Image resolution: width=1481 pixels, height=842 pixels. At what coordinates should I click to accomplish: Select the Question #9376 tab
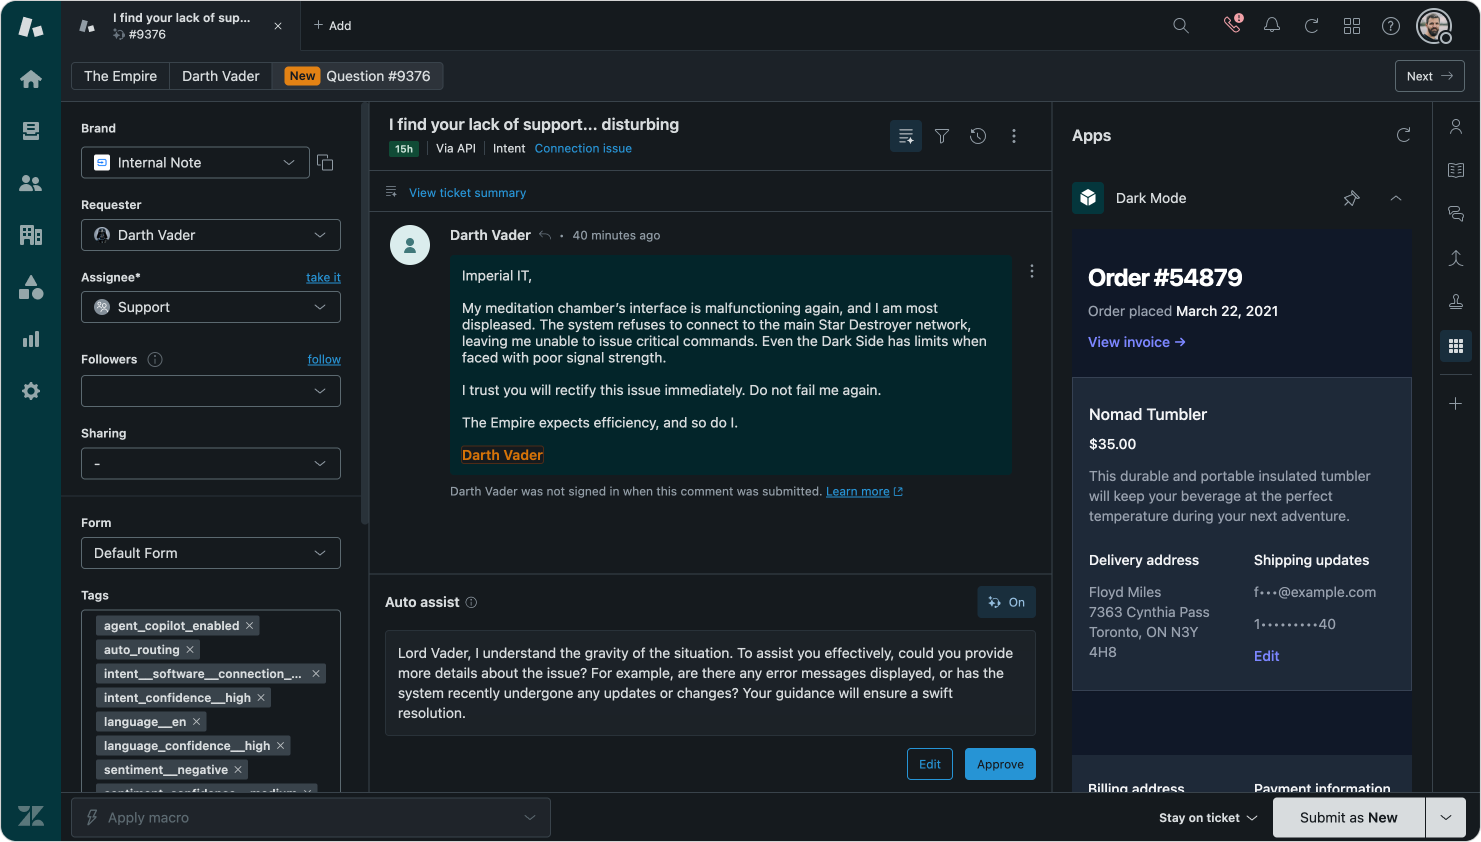click(358, 76)
